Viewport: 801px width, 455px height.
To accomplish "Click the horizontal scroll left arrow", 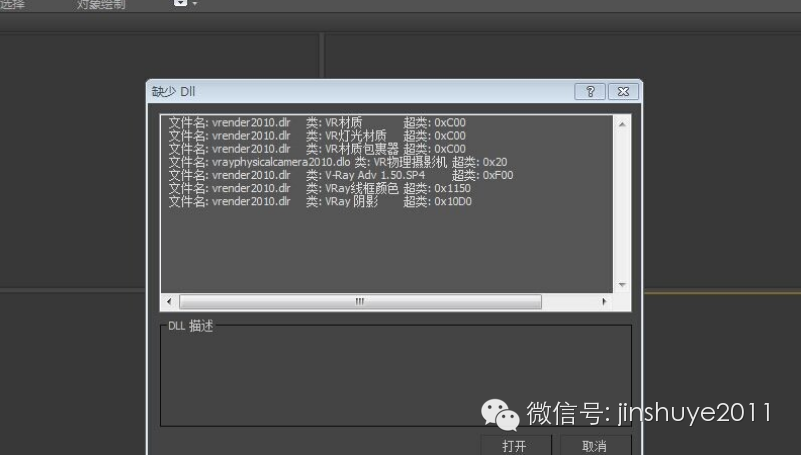I will point(169,301).
